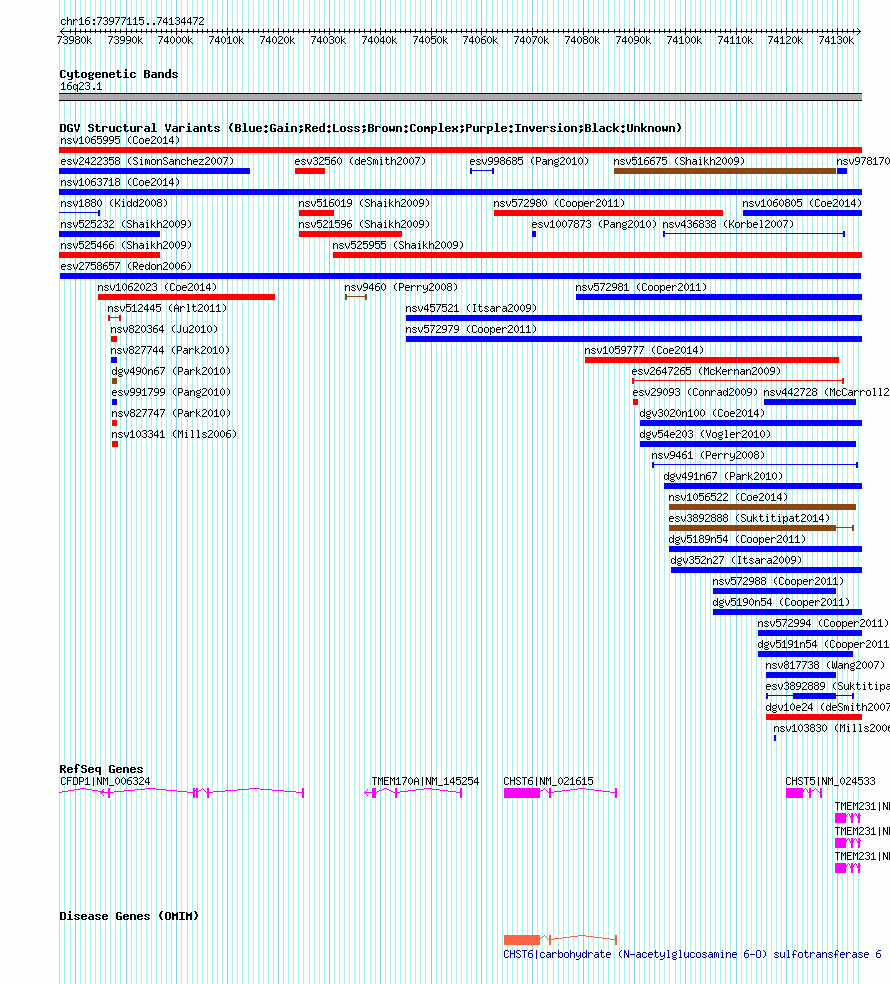Screen dimensions: 890x984
Task: Click the nsv572980 (Cooper2011) red loss bar
Action: (608, 213)
